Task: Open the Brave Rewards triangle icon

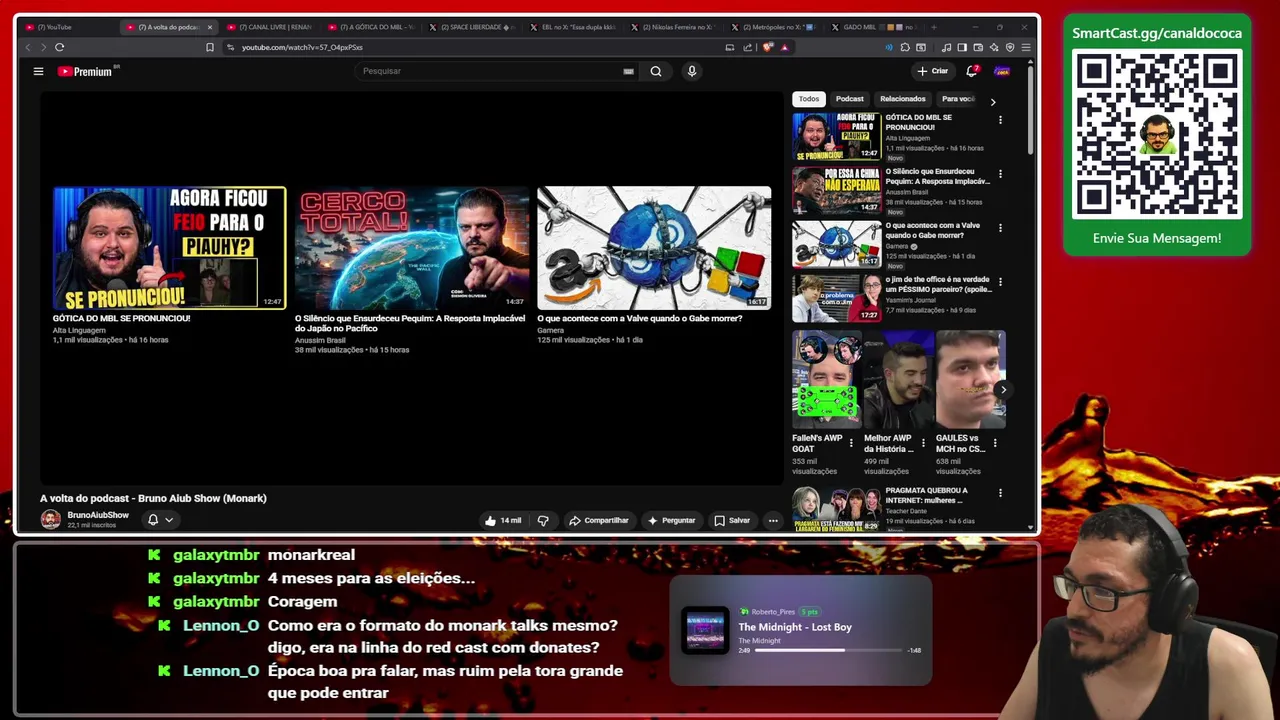Action: point(784,47)
